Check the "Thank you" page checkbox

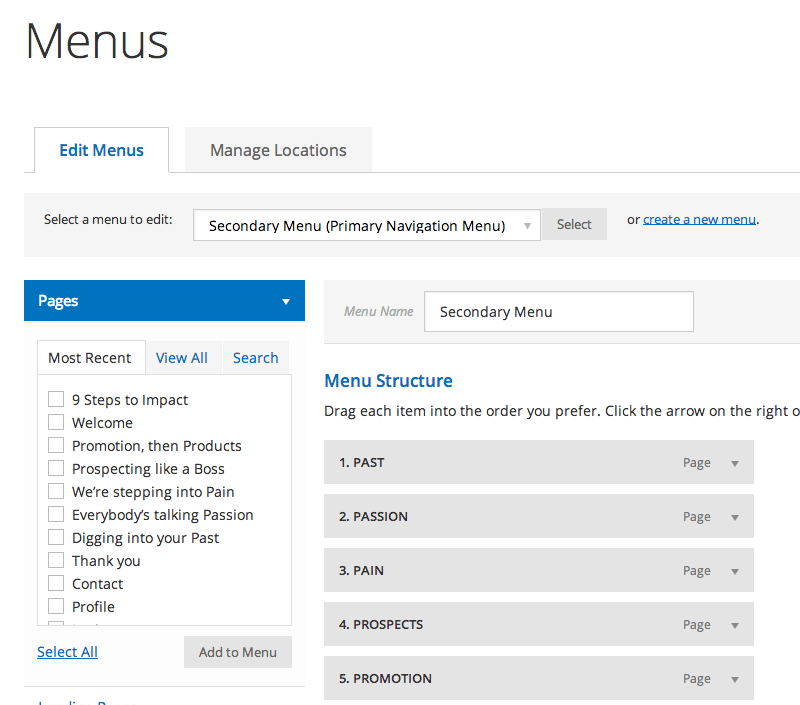pyautogui.click(x=56, y=560)
